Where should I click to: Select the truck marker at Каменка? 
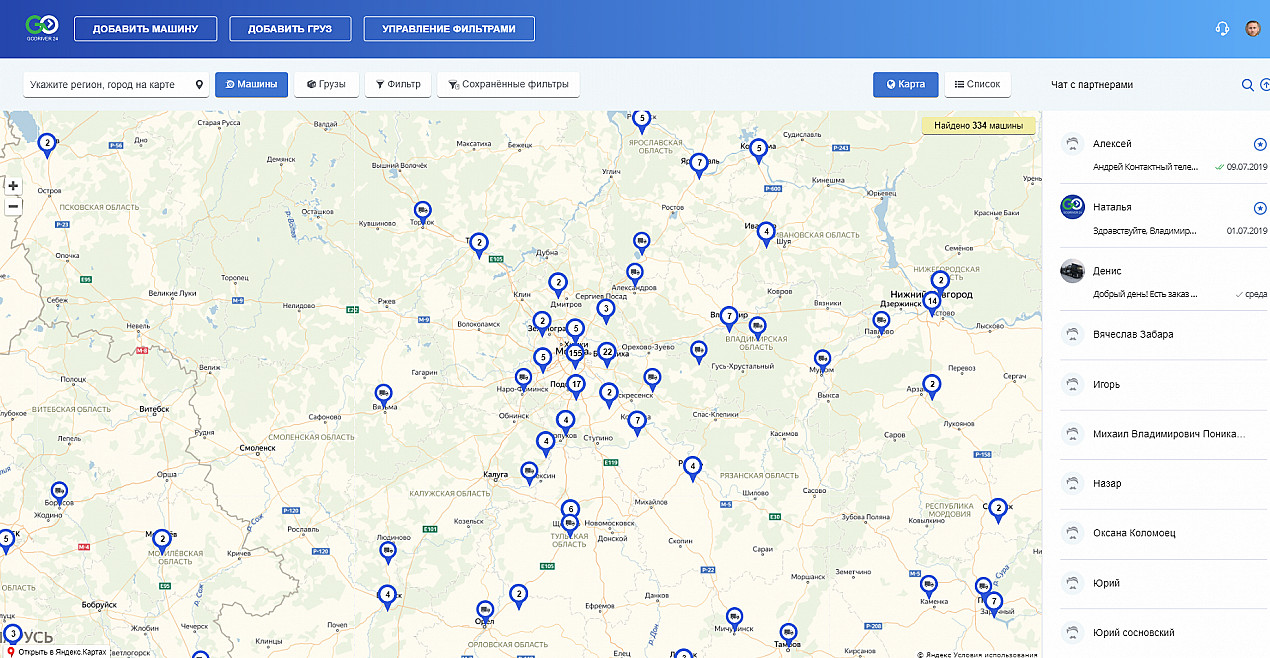[x=929, y=585]
